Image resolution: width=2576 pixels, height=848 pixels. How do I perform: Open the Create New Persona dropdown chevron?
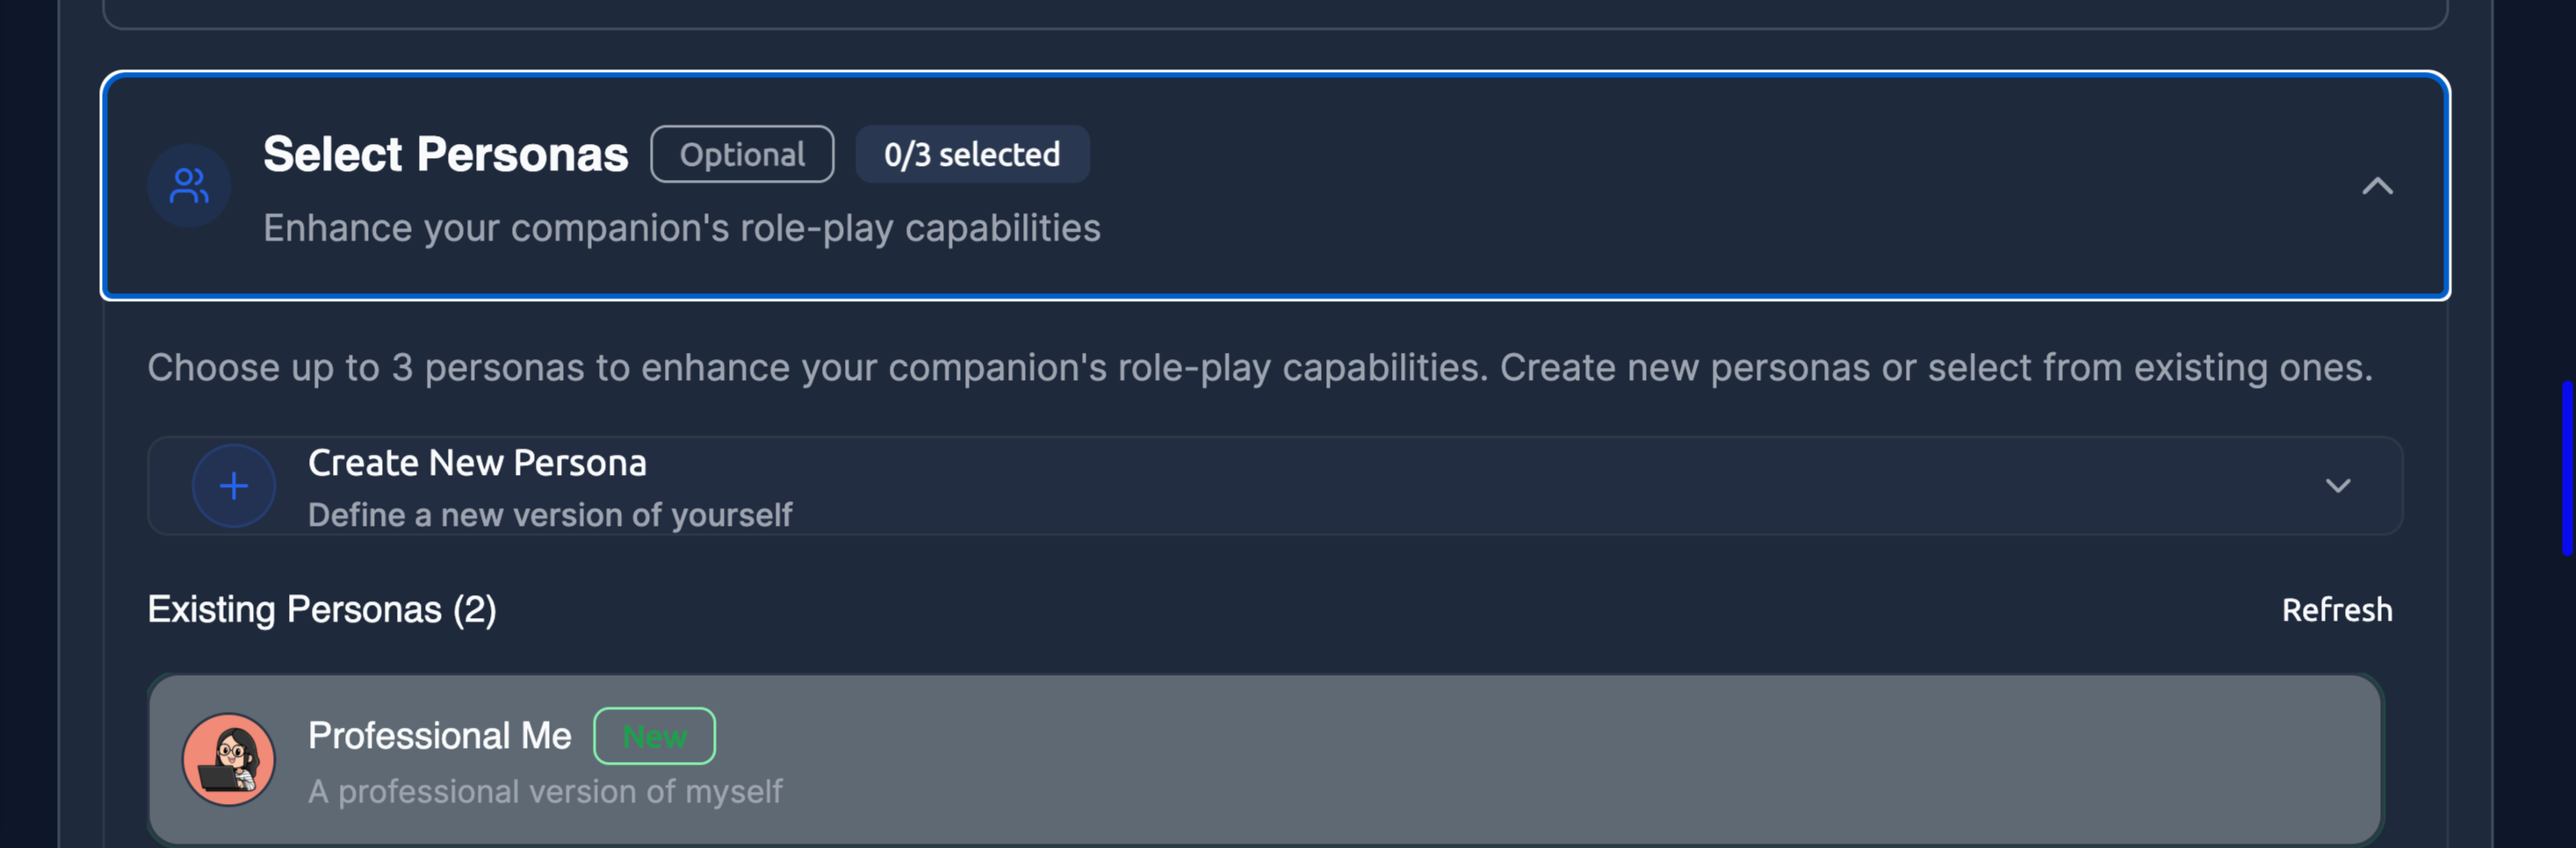2338,486
